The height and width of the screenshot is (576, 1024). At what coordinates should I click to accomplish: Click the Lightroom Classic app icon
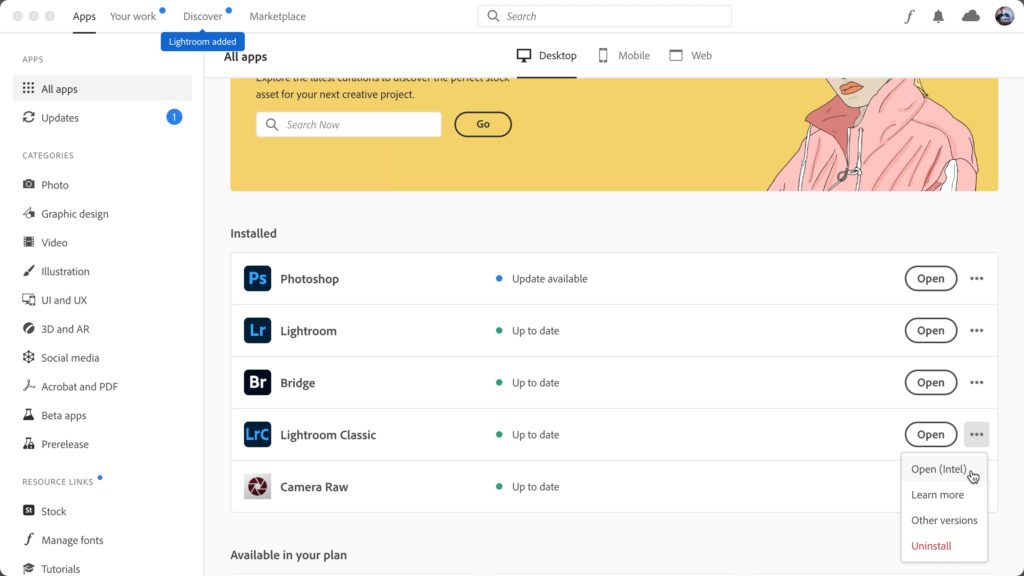[x=257, y=434]
